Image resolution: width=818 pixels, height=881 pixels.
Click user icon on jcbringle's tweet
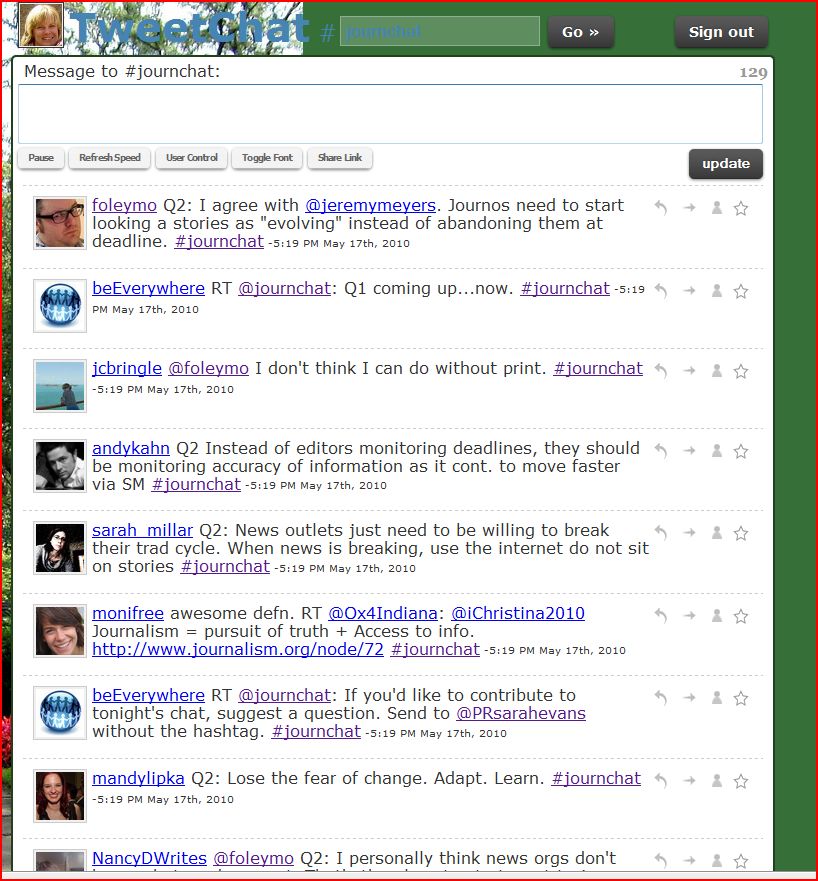tap(717, 370)
